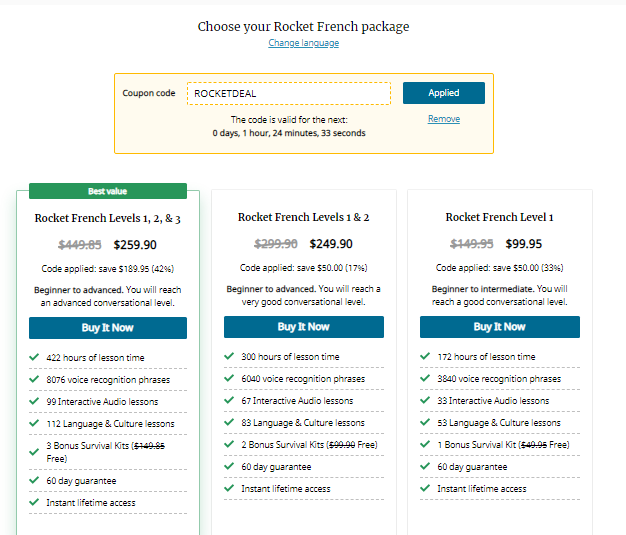The height and width of the screenshot is (535, 626).
Task: Click the ROCKETDEAL coupon code field
Action: (x=288, y=93)
